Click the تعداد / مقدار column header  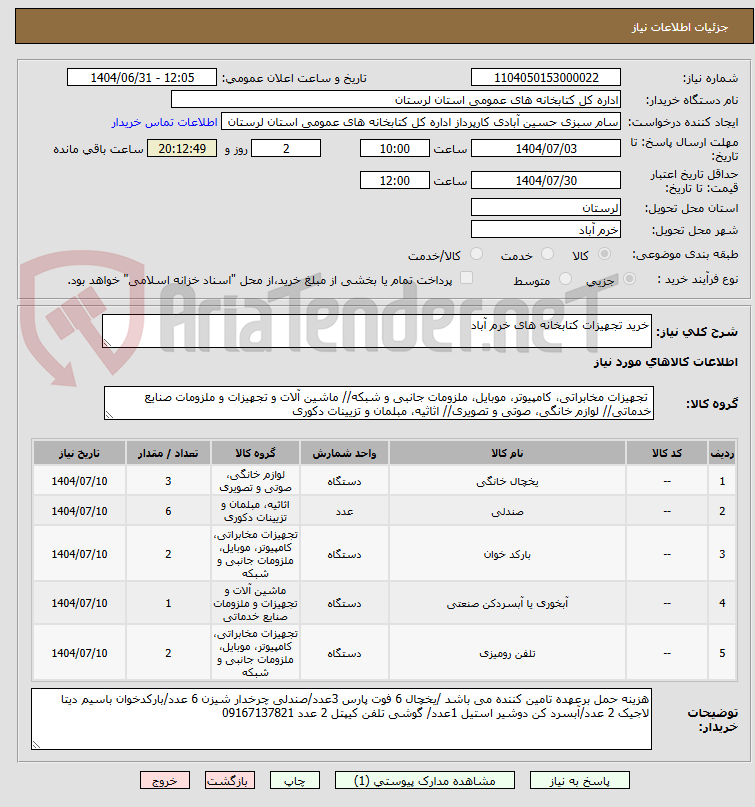[x=168, y=453]
